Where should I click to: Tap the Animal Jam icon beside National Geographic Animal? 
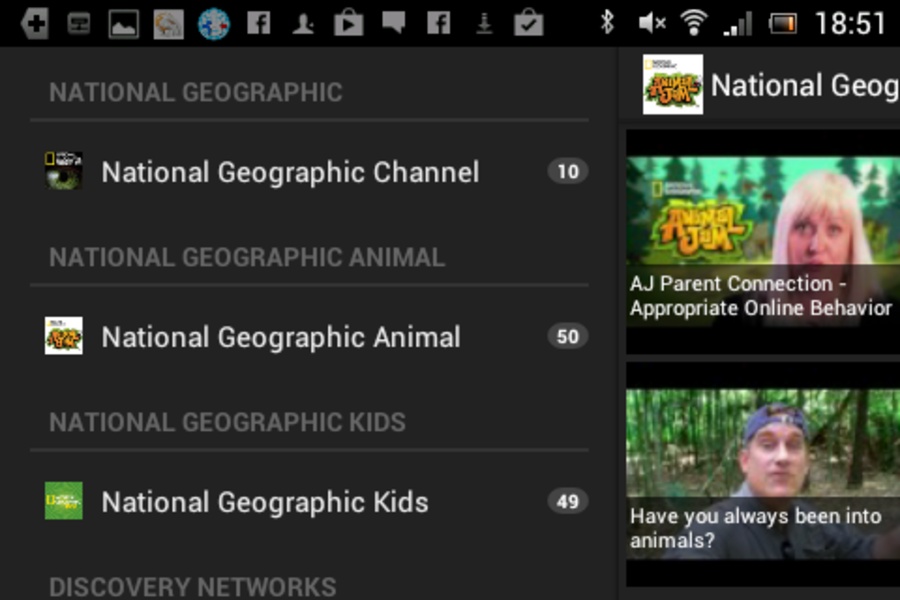tap(64, 336)
